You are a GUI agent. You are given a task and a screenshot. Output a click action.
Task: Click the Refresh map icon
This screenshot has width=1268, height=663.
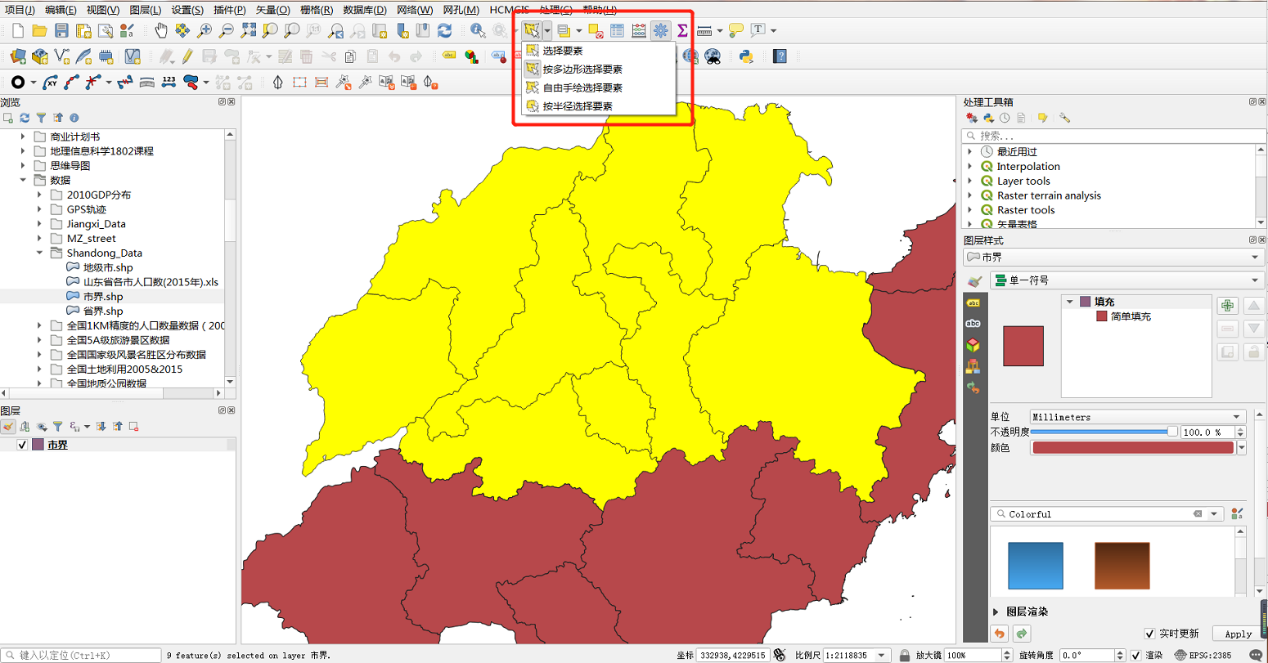tap(445, 31)
